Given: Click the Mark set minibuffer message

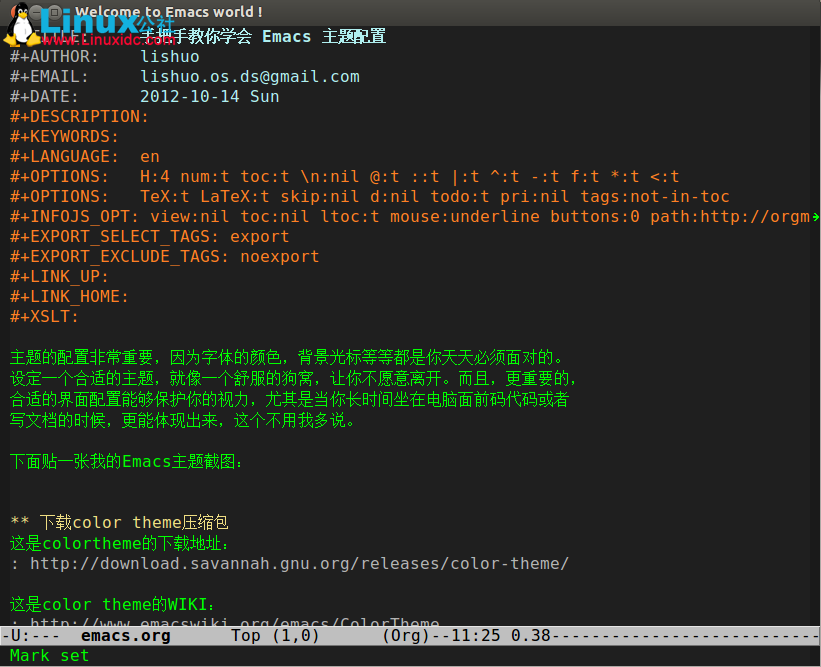Looking at the screenshot, I should click(49, 655).
